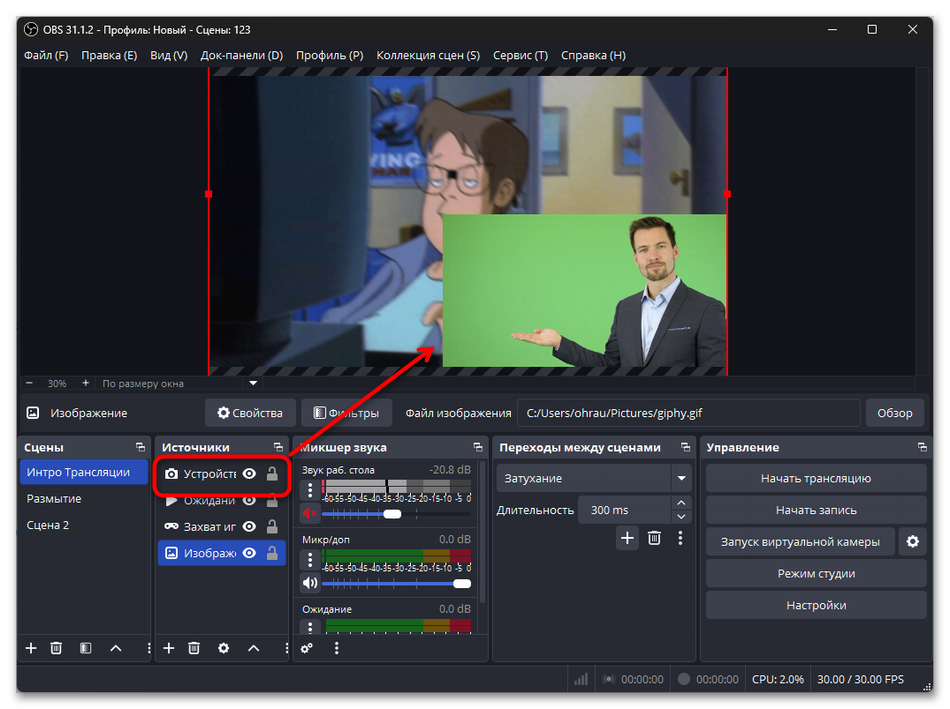Toggle lock of Устройство source
950x709 pixels.
click(x=272, y=474)
